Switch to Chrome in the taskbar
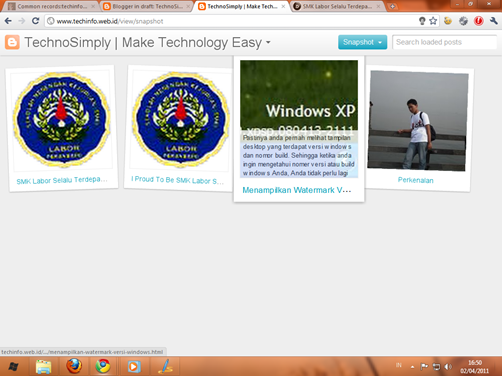Viewport: 502px width, 376px height. (x=103, y=366)
